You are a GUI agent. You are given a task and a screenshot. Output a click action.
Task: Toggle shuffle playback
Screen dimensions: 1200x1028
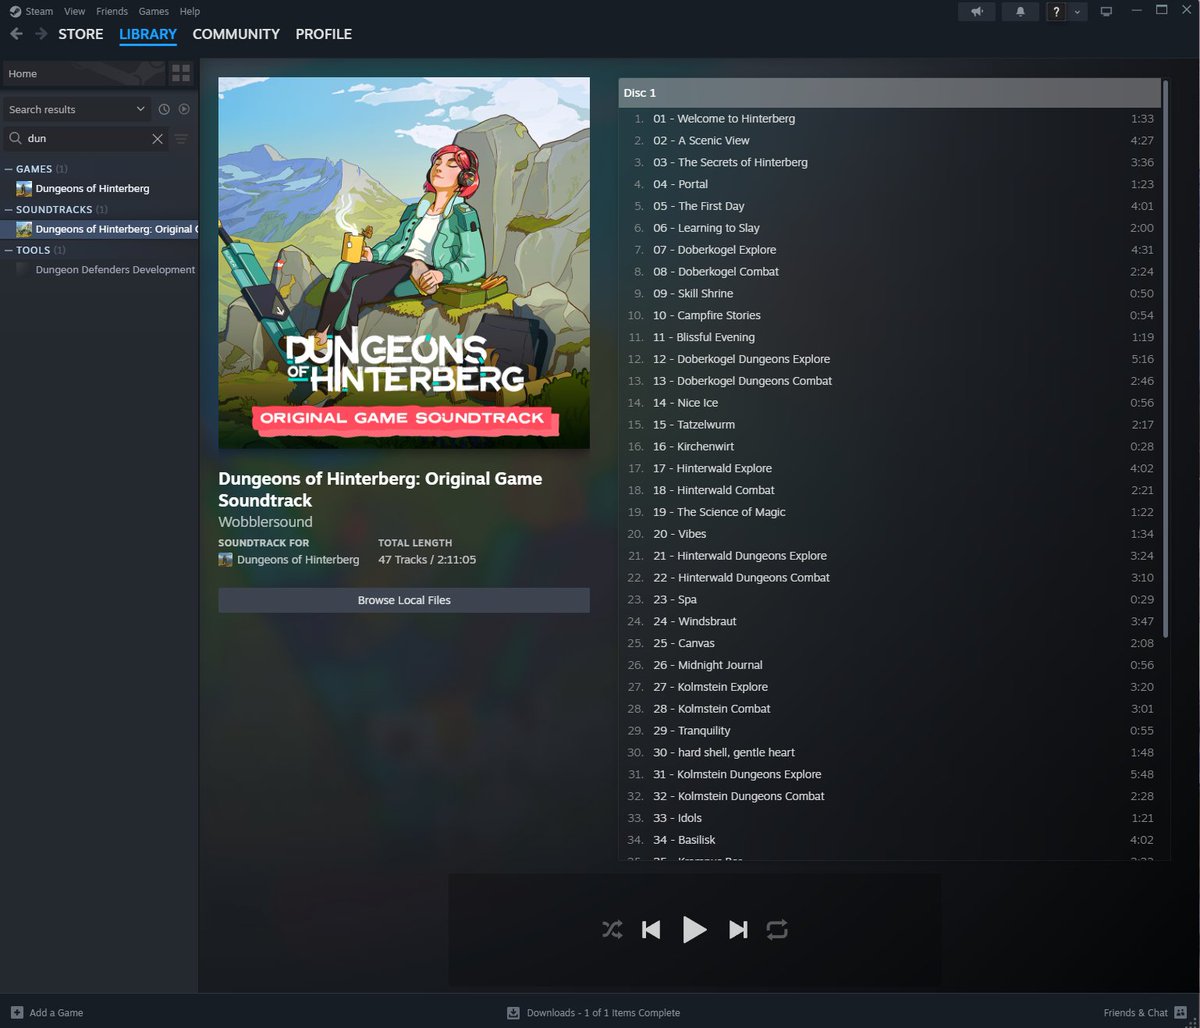pyautogui.click(x=612, y=930)
